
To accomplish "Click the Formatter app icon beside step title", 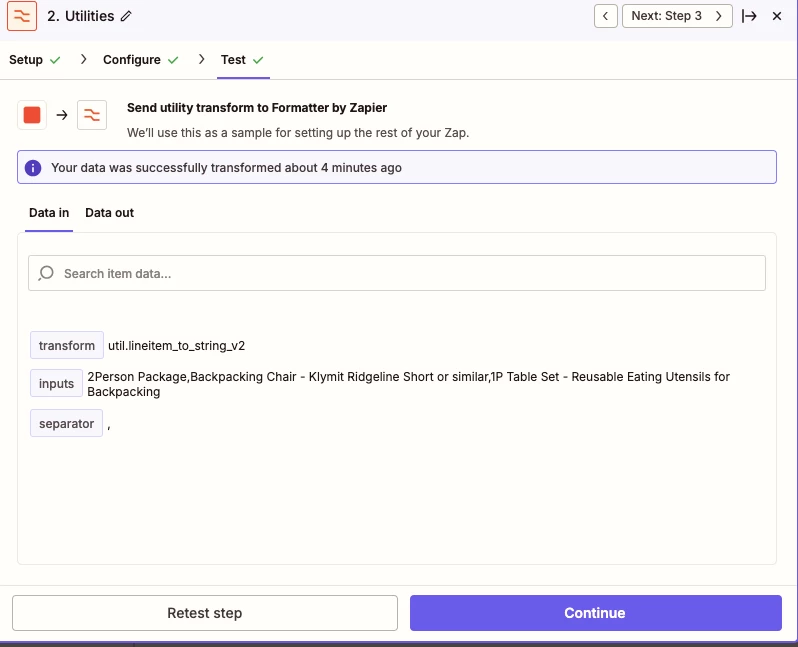I will point(22,16).
